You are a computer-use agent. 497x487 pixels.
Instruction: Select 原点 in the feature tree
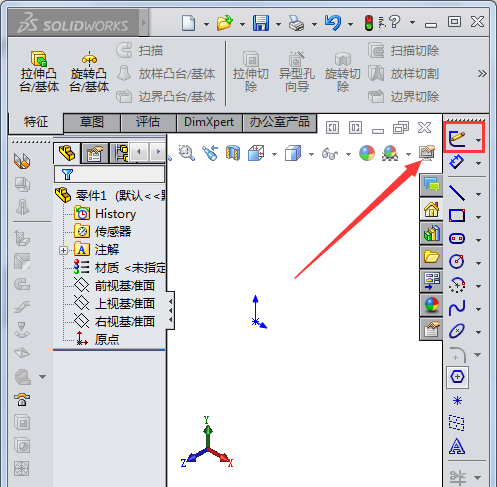tap(107, 340)
